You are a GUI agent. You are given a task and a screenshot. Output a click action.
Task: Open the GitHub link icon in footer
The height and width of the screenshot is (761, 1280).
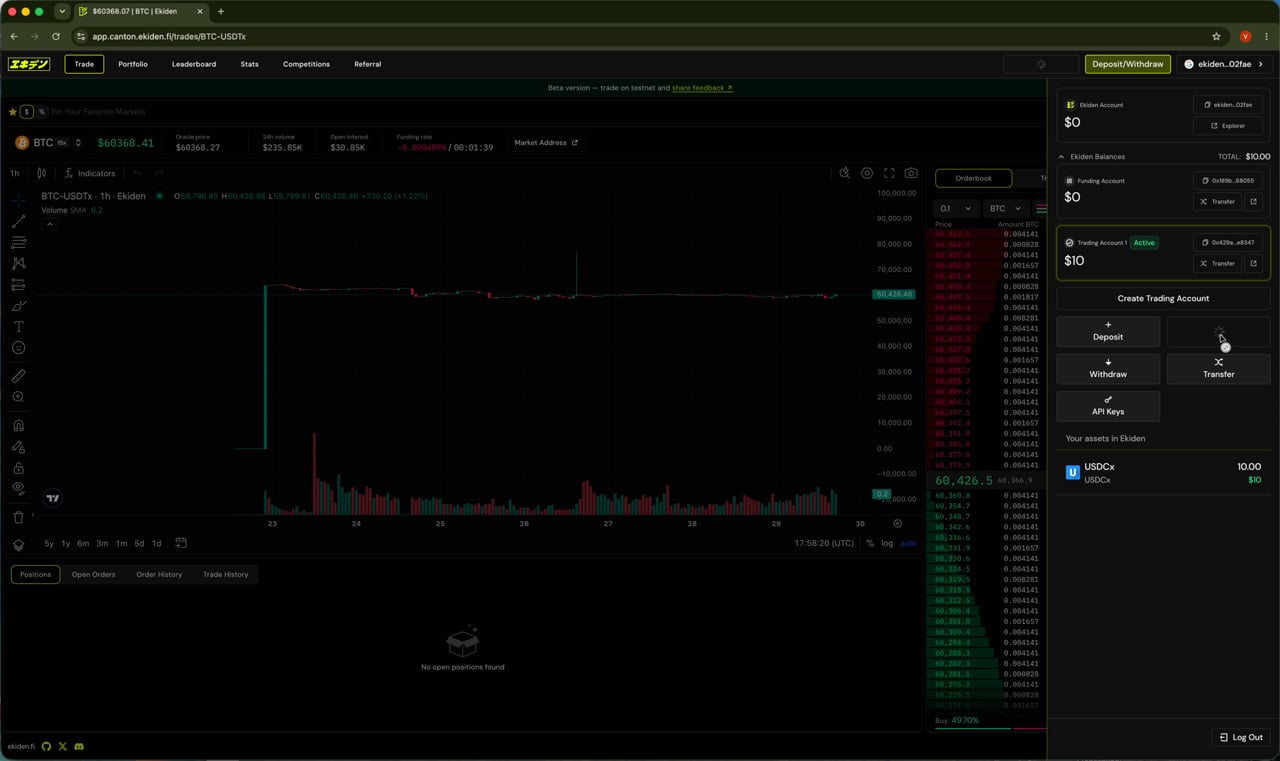[x=46, y=746]
